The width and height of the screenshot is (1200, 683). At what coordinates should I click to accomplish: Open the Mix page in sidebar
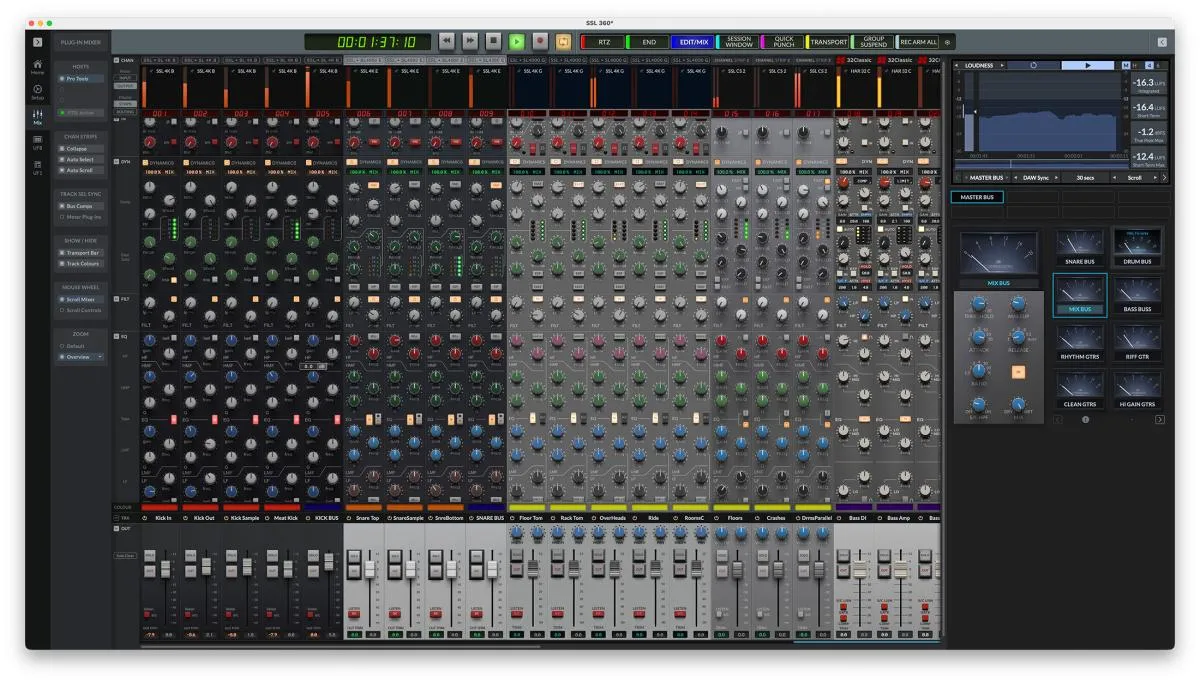(x=37, y=117)
